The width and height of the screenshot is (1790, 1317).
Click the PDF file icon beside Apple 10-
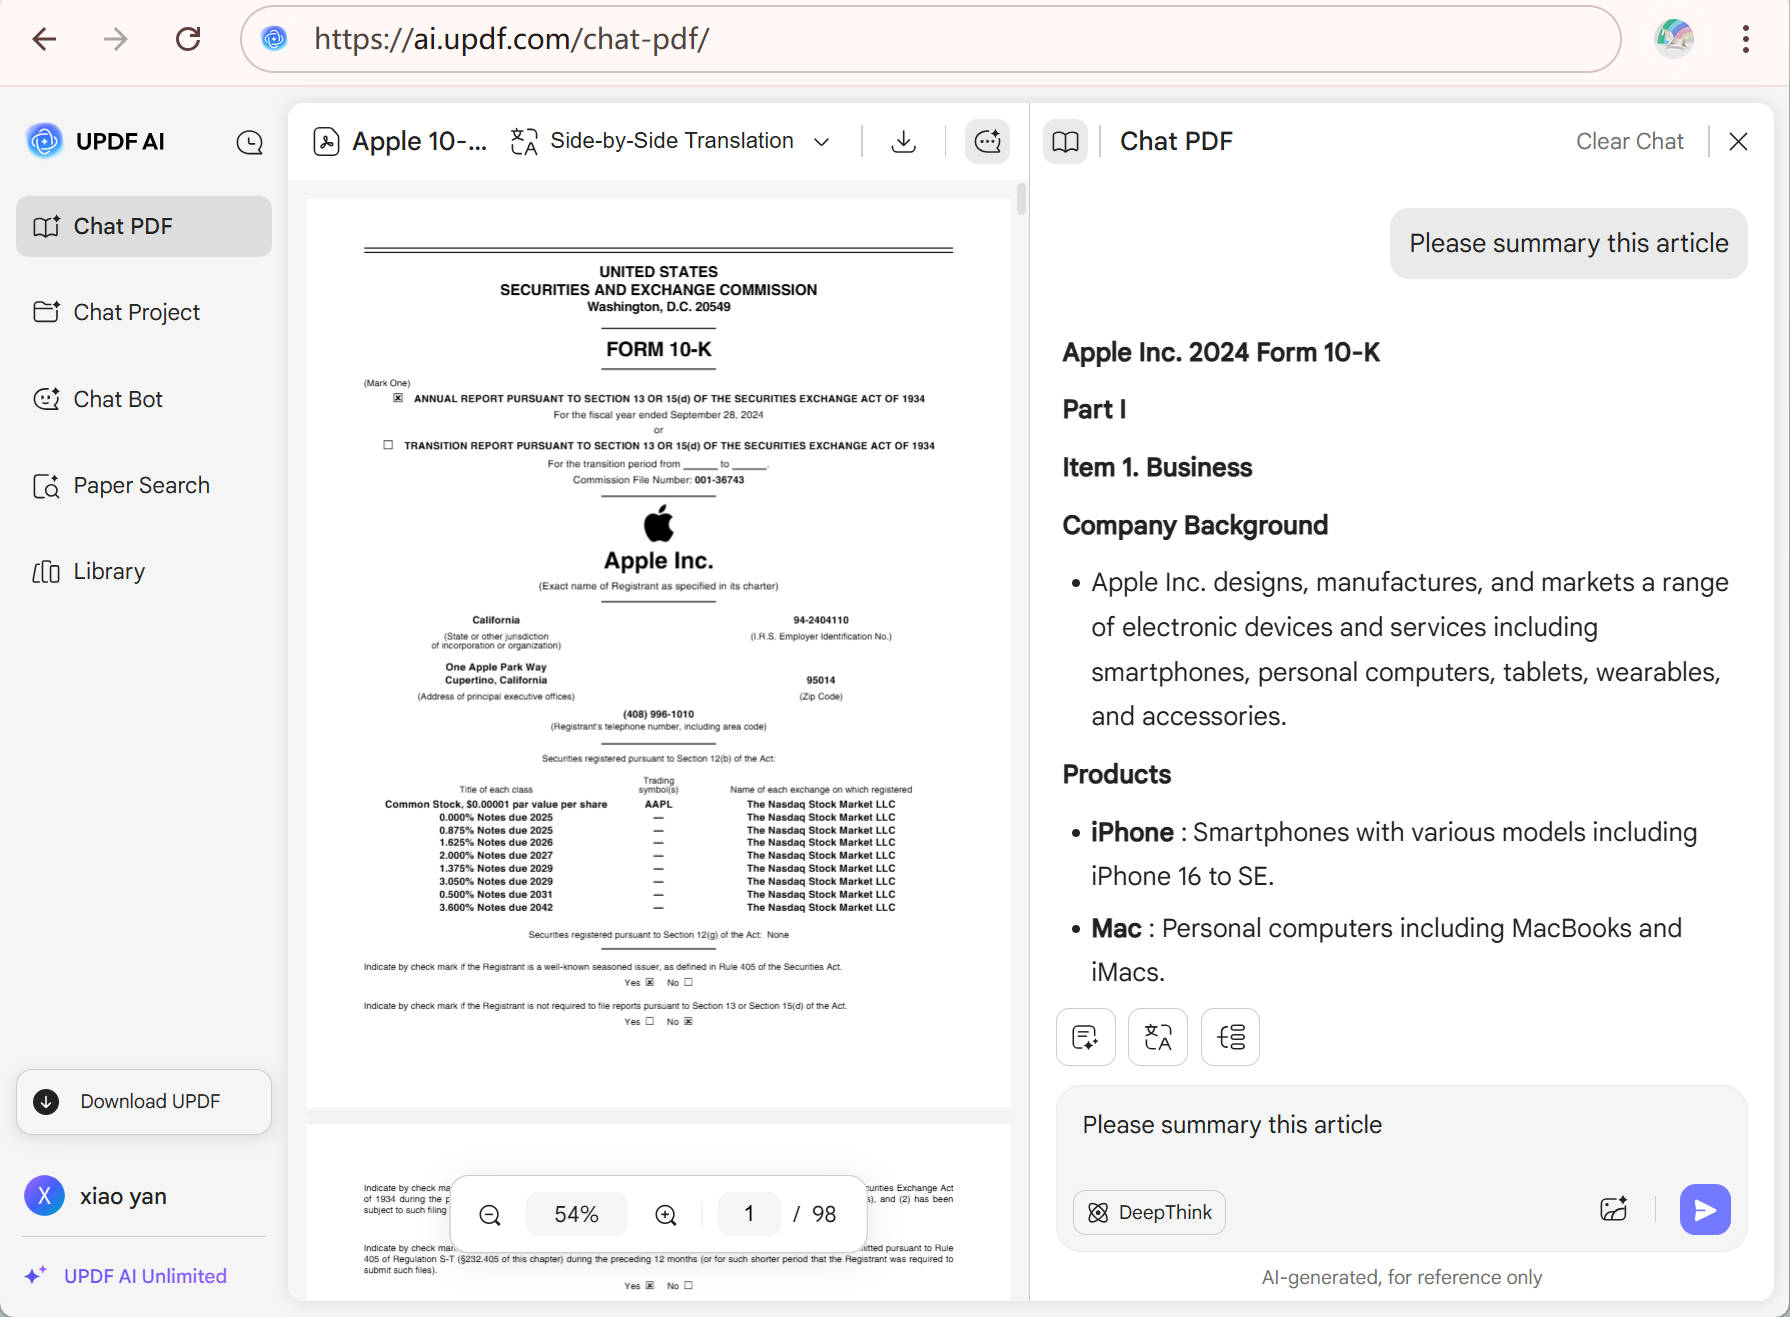[326, 141]
